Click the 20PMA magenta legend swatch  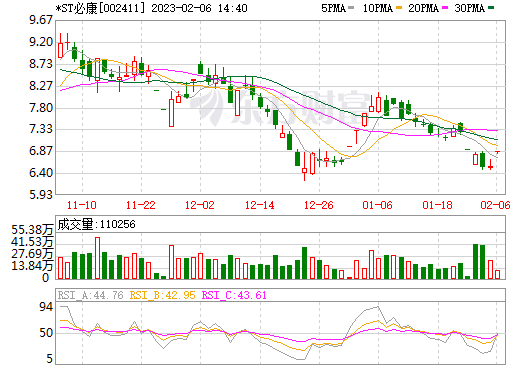click(445, 7)
